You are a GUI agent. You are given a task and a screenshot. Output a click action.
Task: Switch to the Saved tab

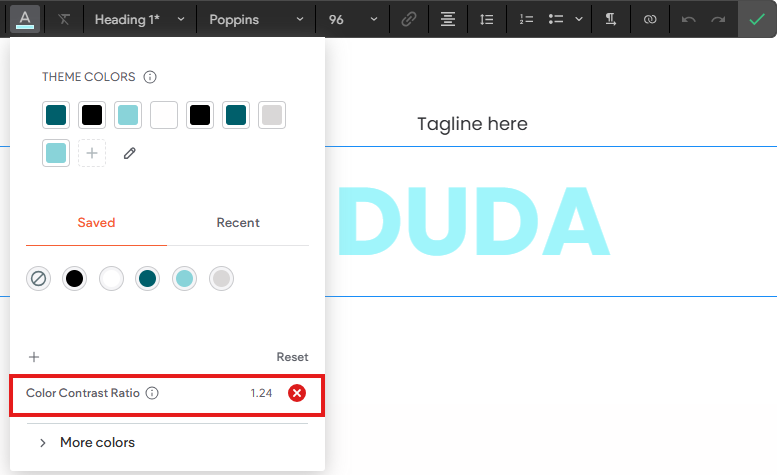coord(96,222)
